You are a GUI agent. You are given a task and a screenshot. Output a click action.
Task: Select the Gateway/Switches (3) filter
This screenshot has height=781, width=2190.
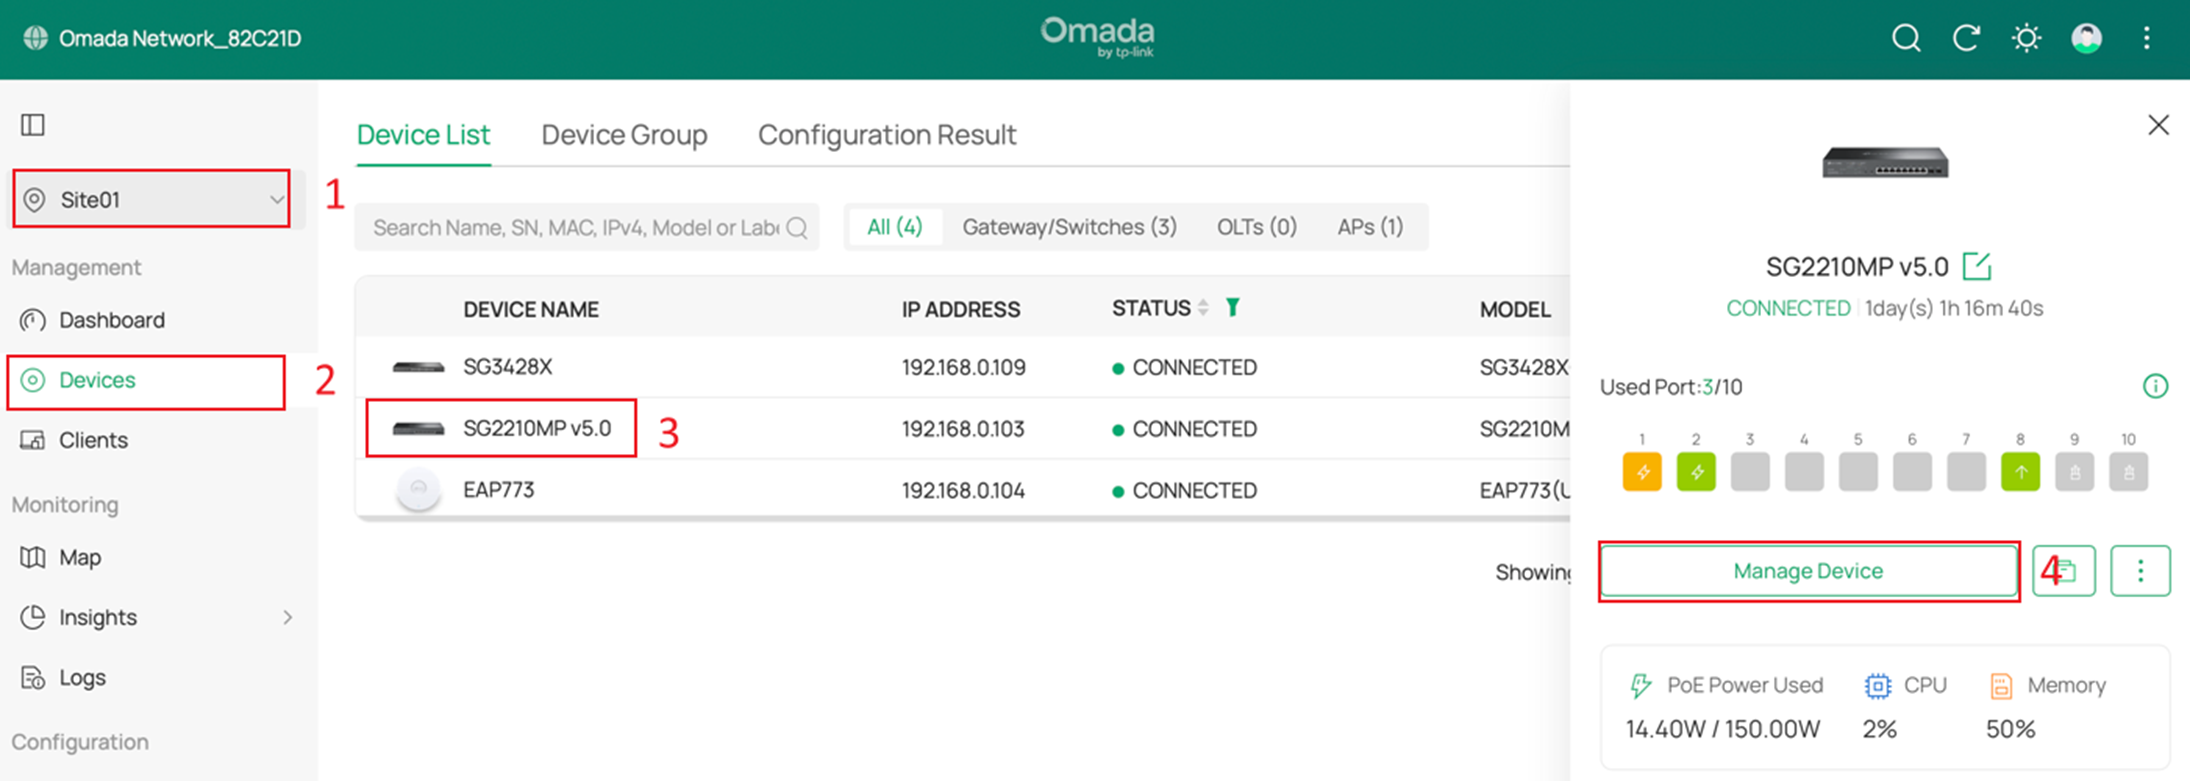1069,227
